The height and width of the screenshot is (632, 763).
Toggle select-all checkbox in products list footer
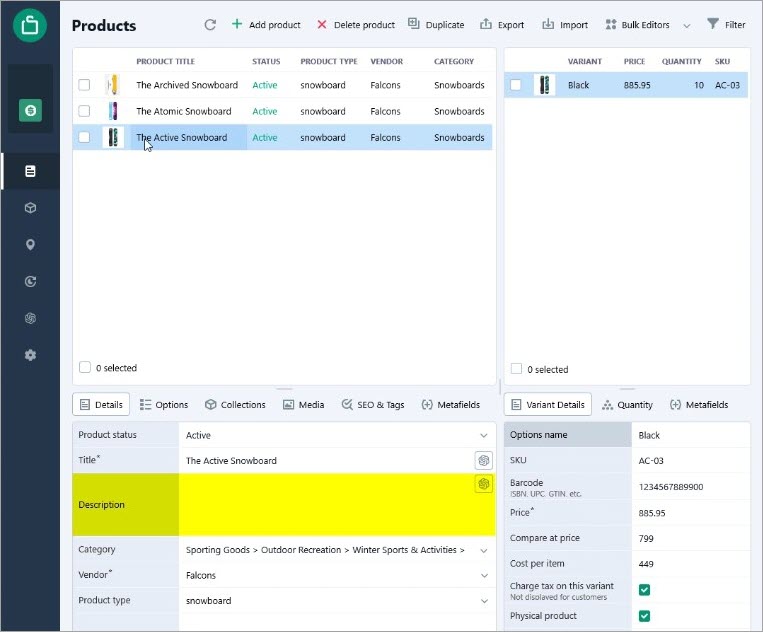pyautogui.click(x=85, y=367)
